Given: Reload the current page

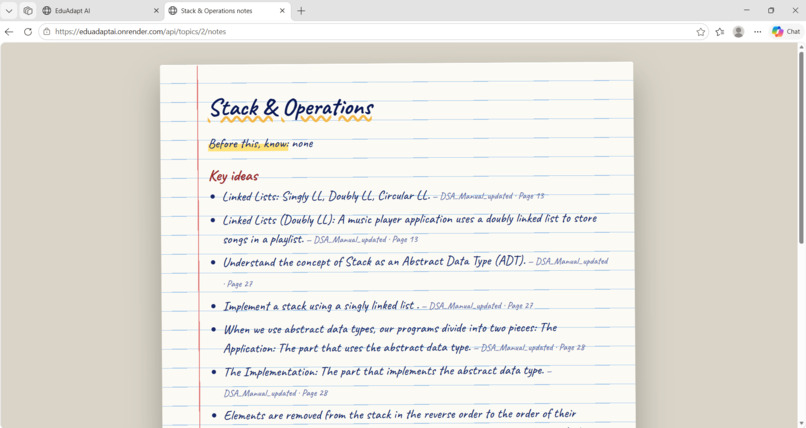Looking at the screenshot, I should (x=28, y=32).
